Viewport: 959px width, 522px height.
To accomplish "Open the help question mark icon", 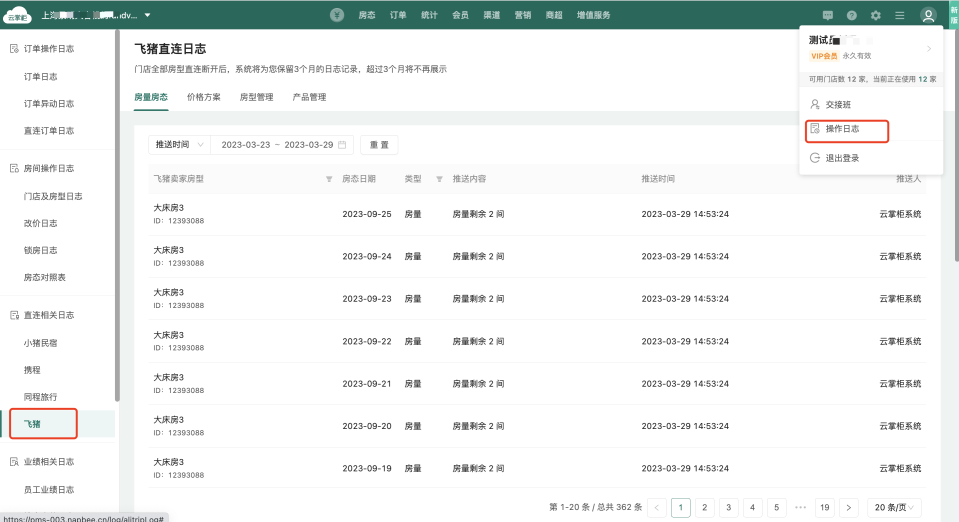I will [851, 16].
